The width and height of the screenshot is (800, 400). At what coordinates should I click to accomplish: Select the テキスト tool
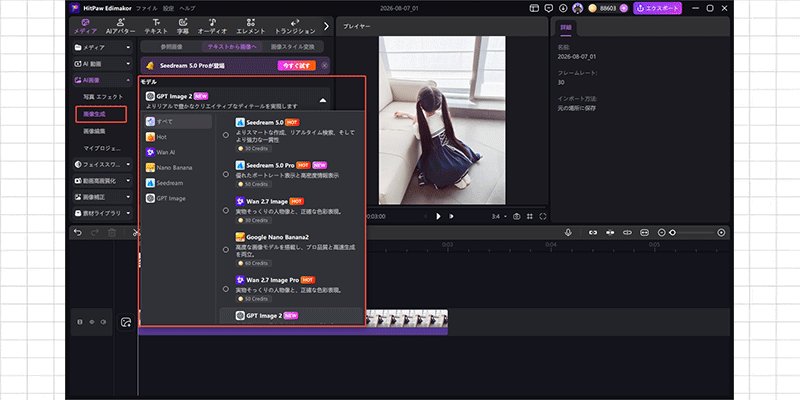coord(156,27)
